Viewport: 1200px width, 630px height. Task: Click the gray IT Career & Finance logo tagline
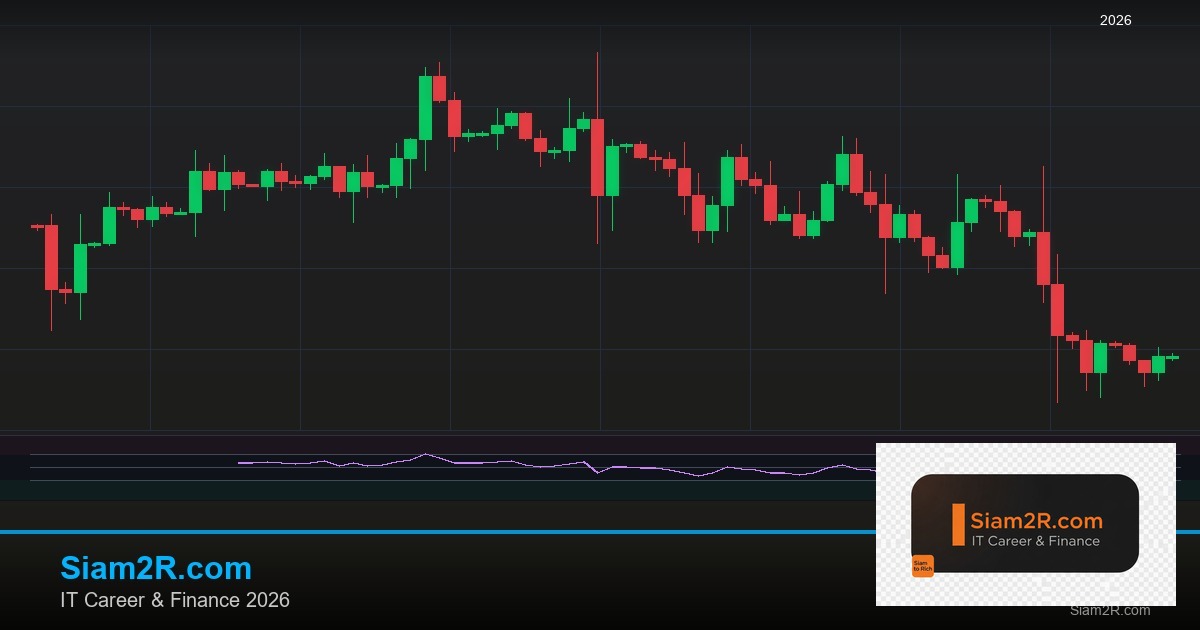[x=1035, y=541]
